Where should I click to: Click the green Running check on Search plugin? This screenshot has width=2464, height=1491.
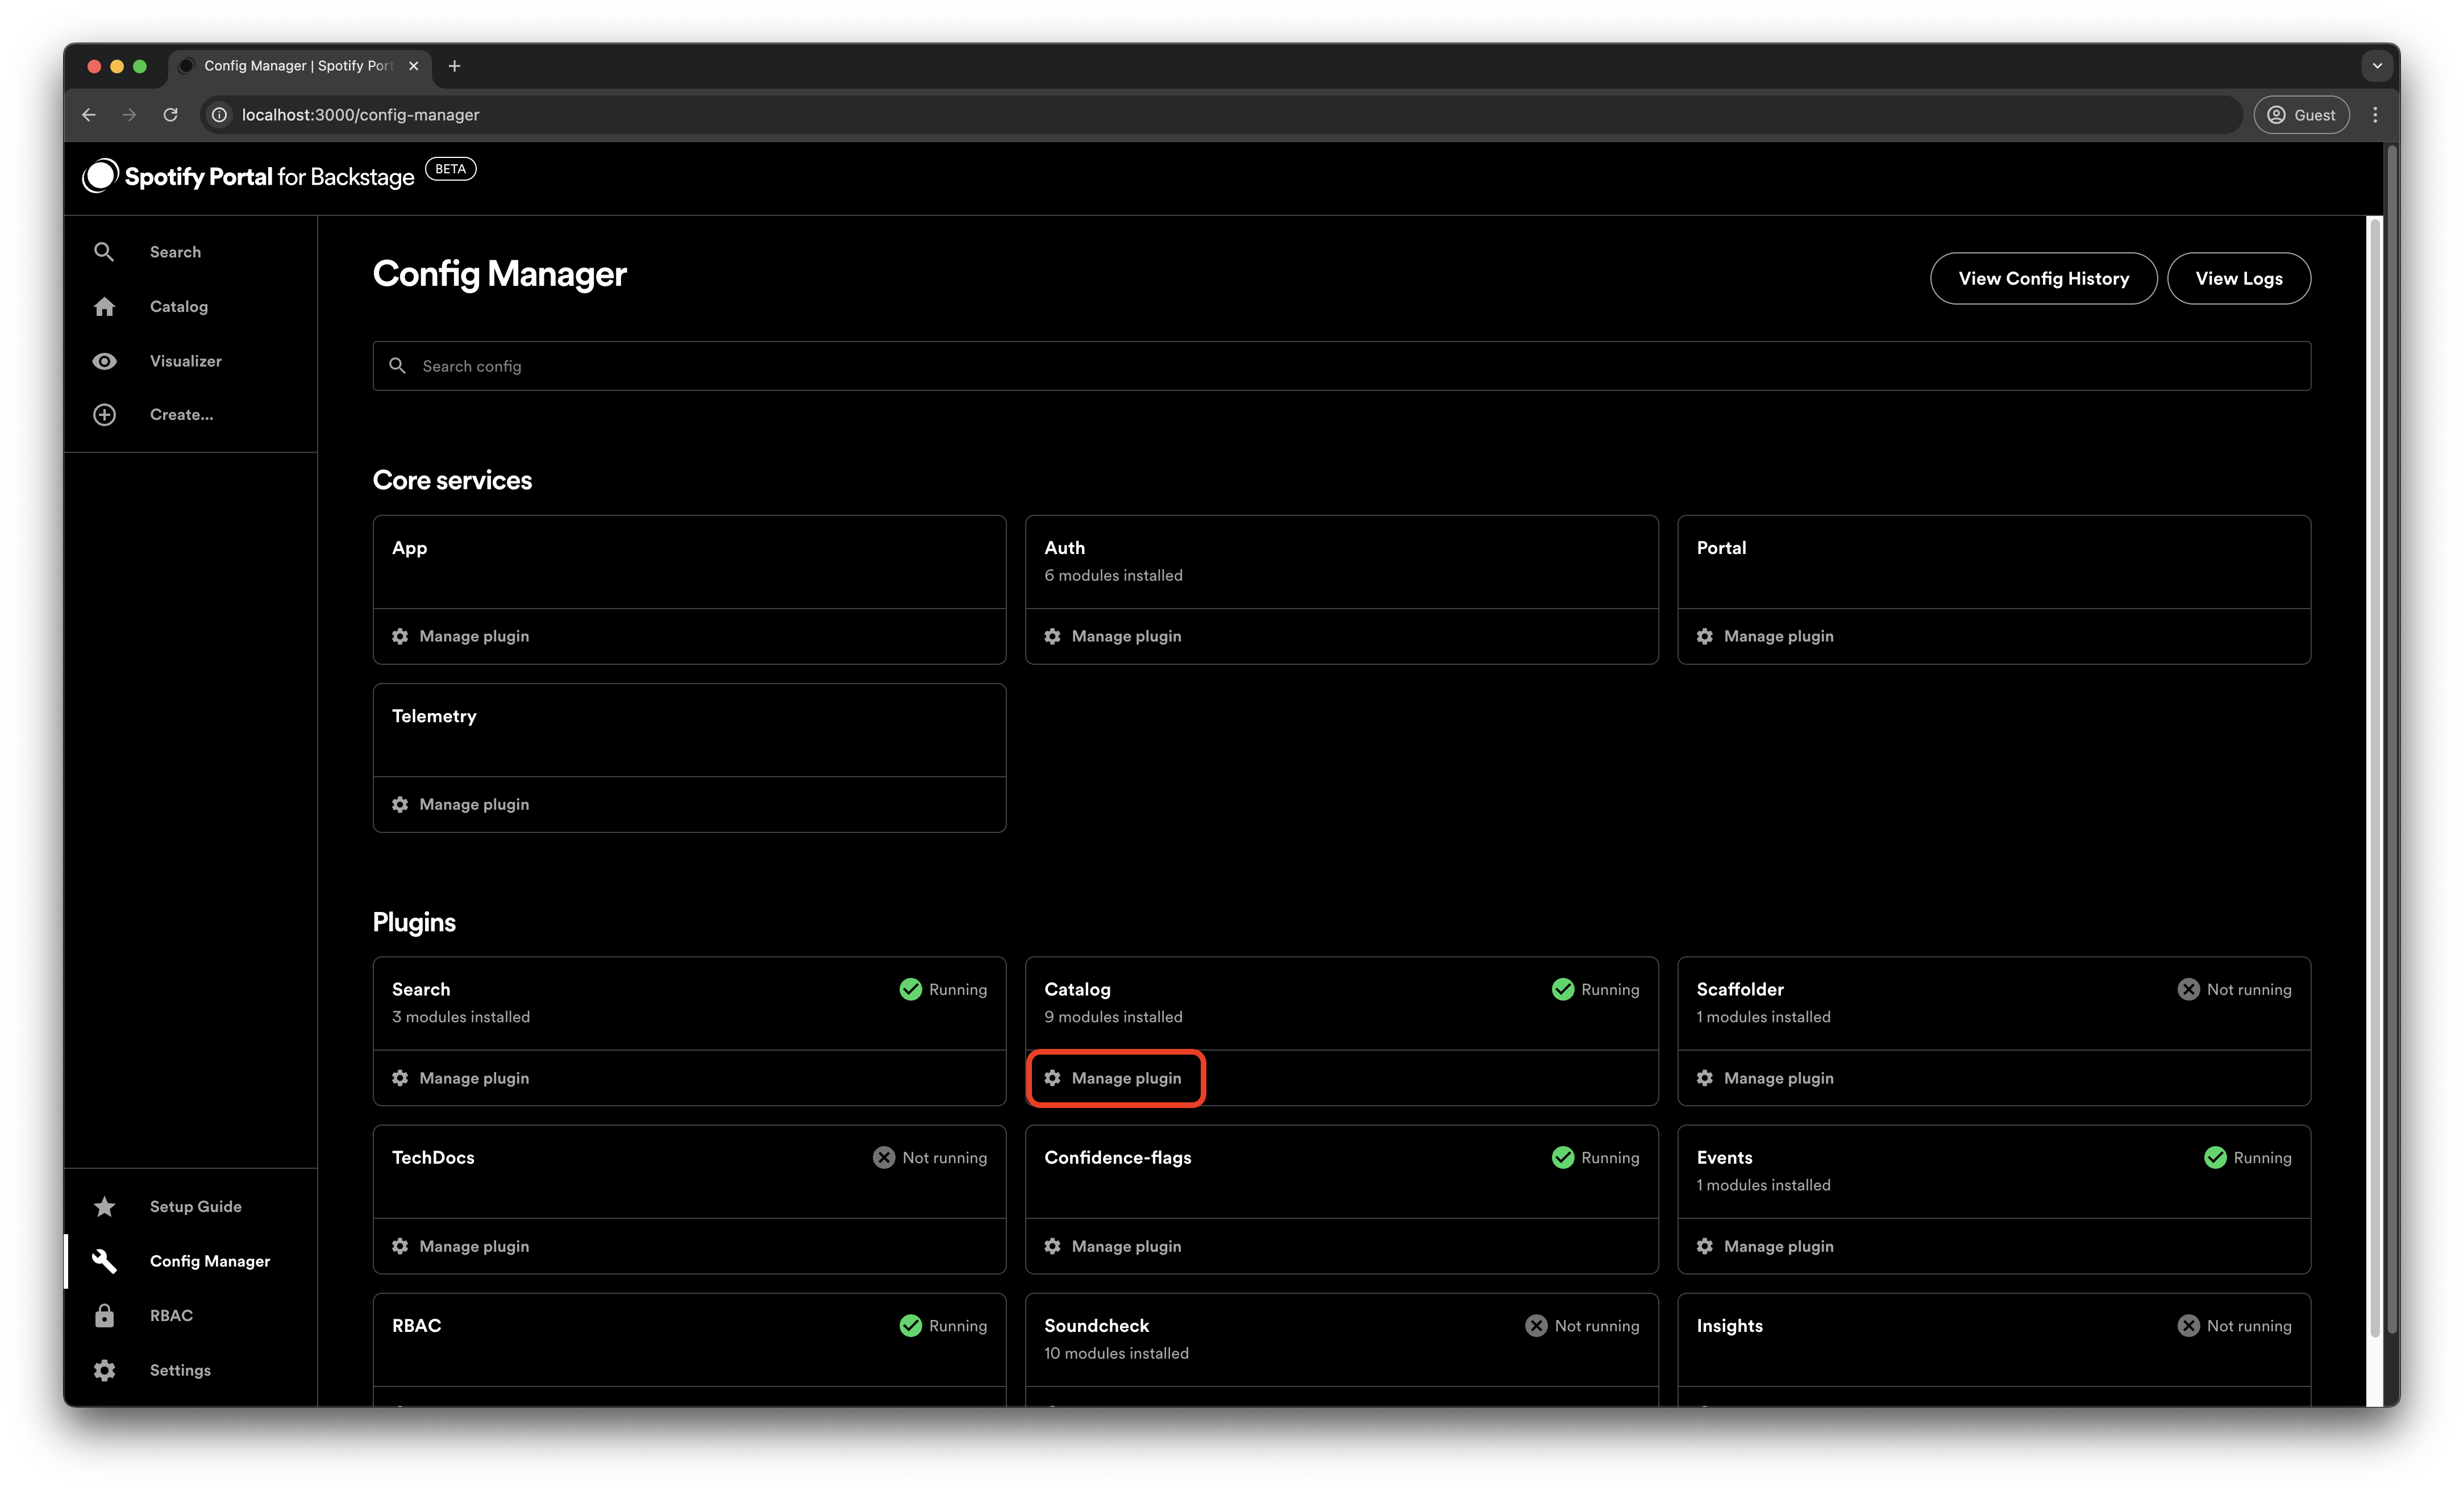coord(910,989)
